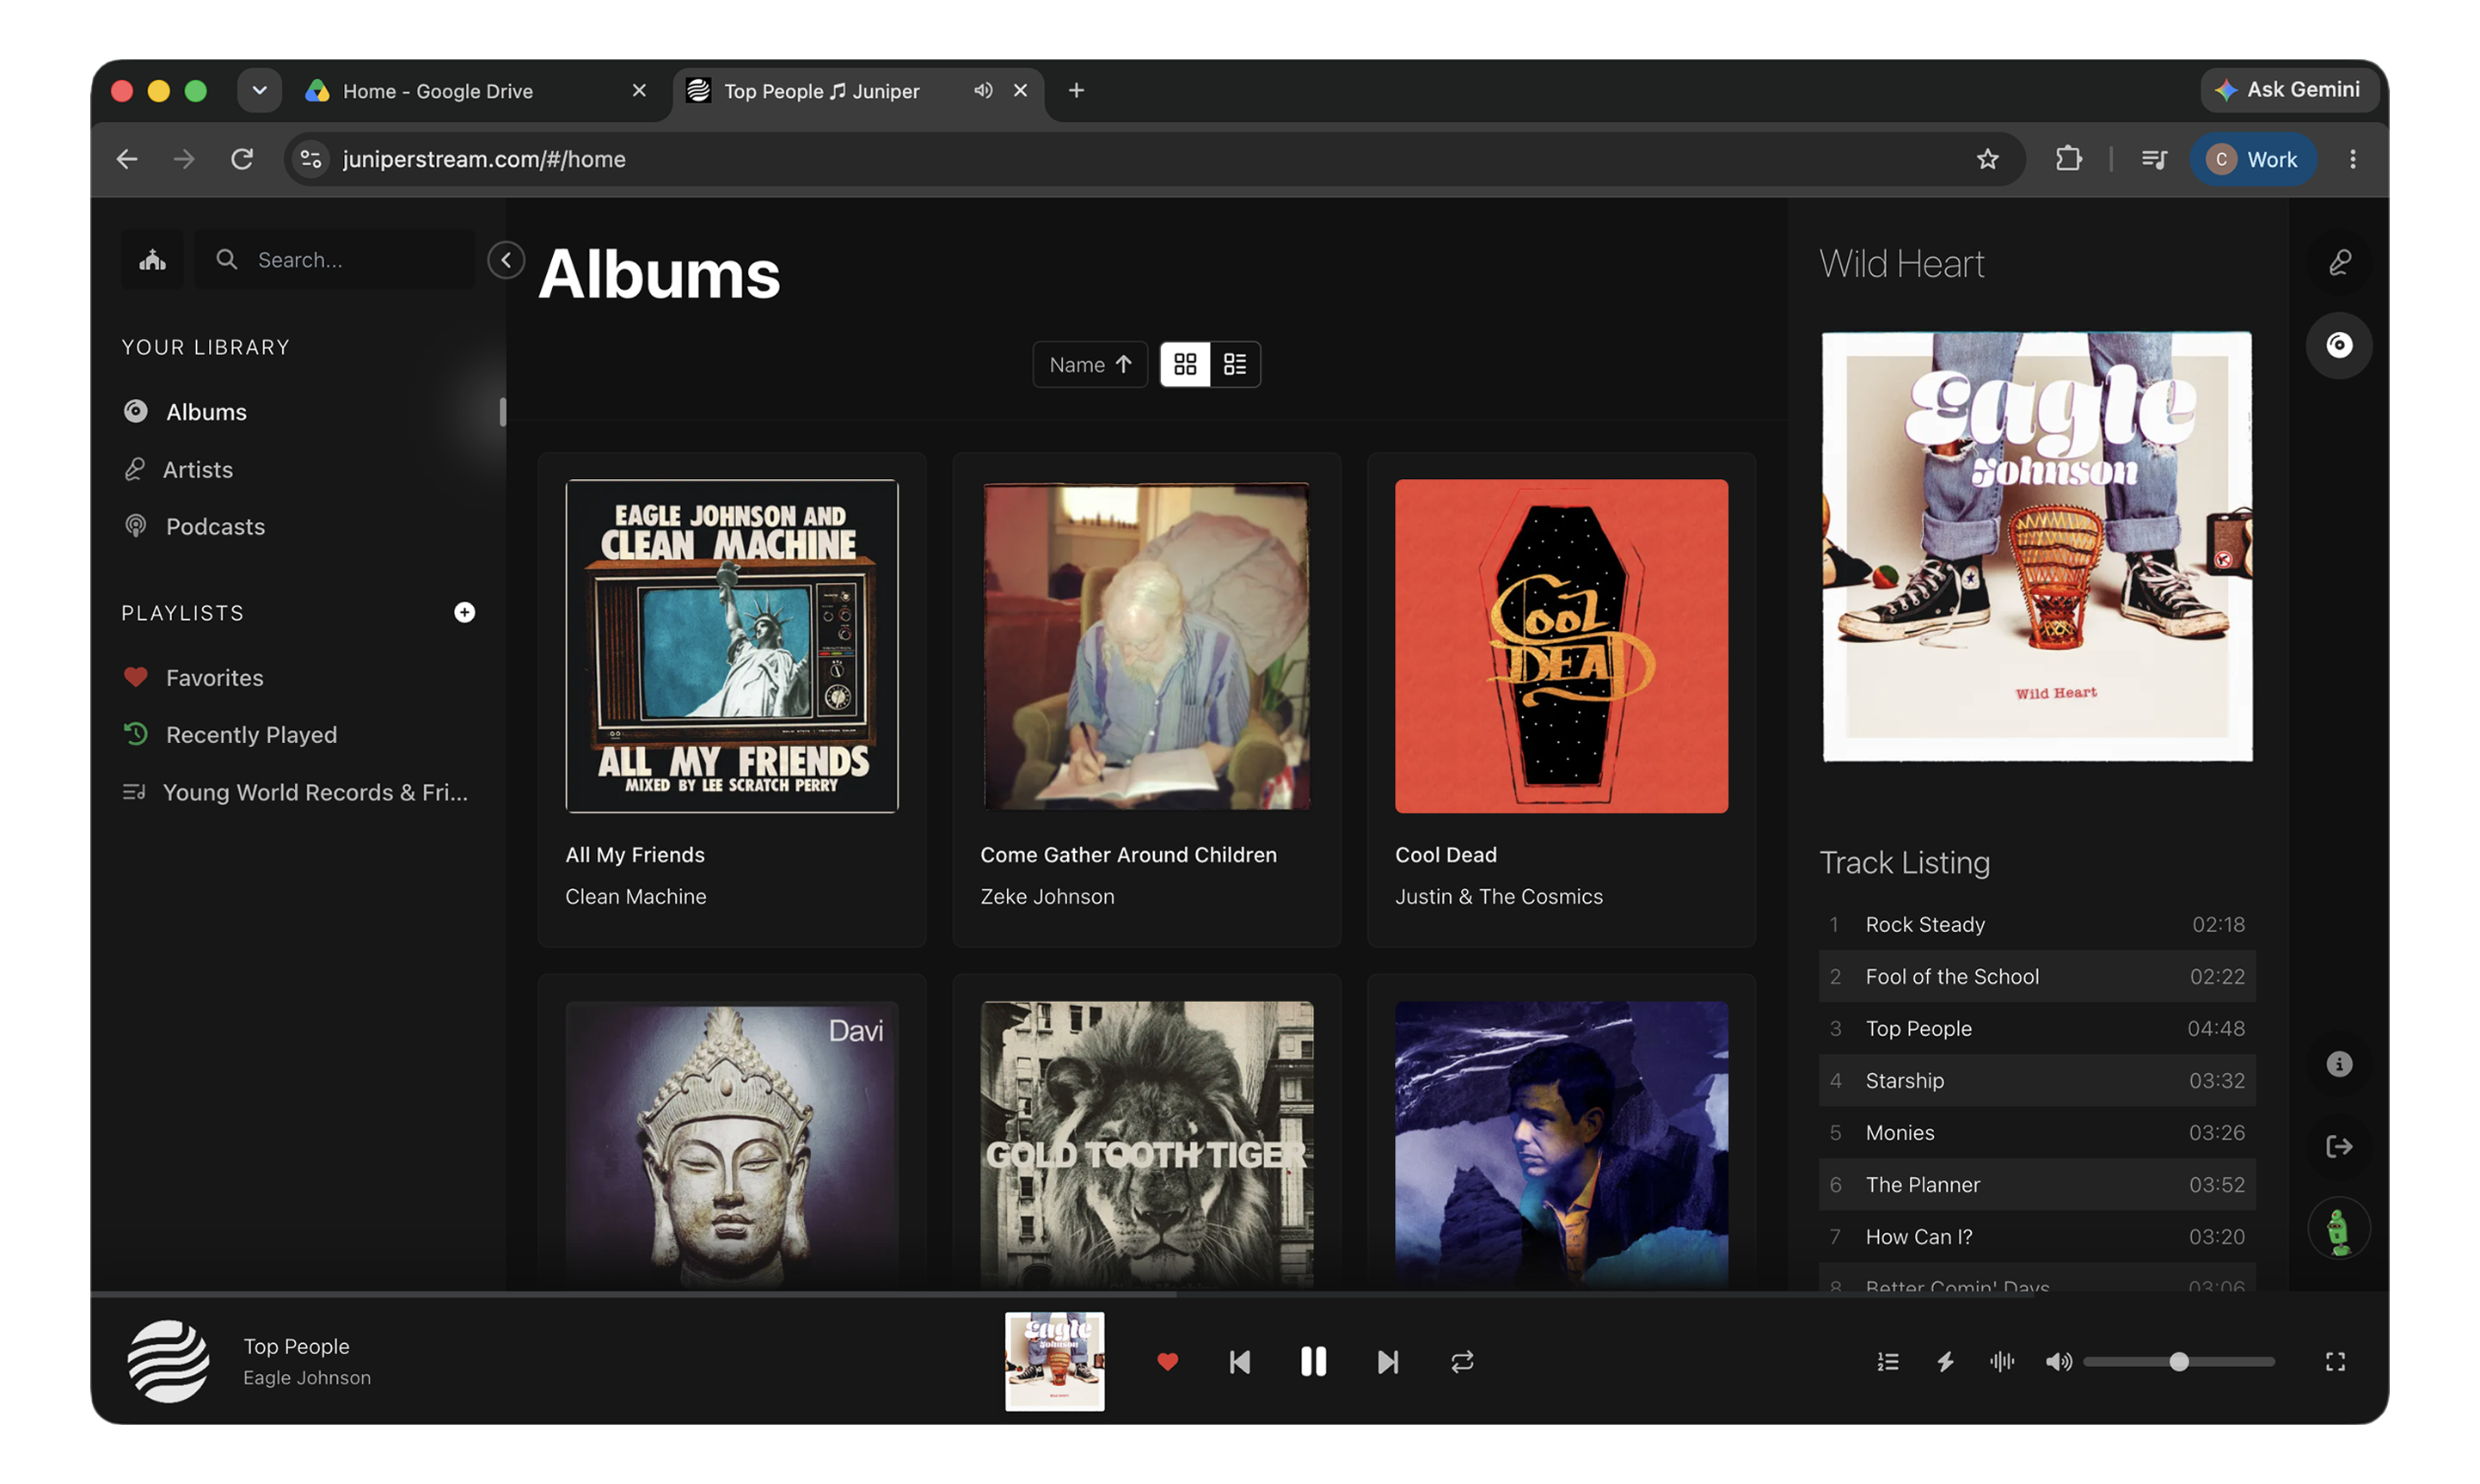Viewport: 2480px width, 1484px height.
Task: Play track Rock Steady
Action: [2036, 924]
